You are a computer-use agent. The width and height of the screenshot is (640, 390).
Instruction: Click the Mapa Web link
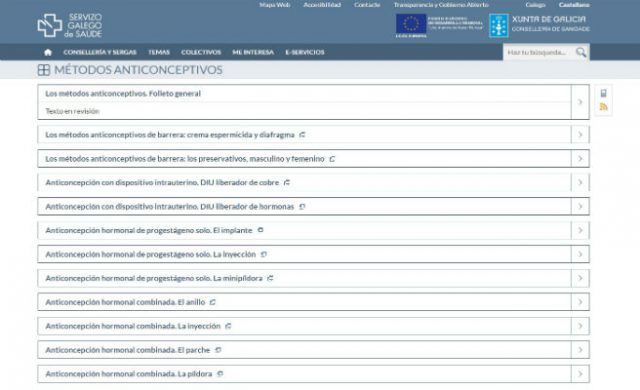(x=275, y=5)
